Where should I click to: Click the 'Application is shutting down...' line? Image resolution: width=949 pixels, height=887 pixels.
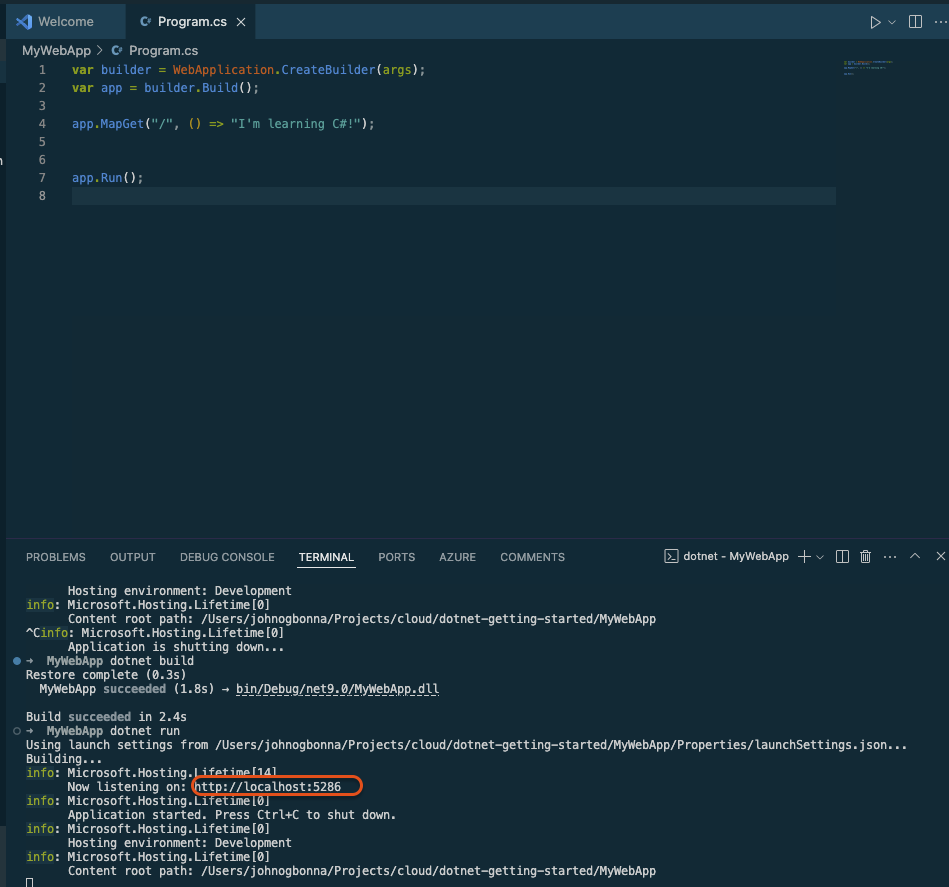(x=176, y=647)
